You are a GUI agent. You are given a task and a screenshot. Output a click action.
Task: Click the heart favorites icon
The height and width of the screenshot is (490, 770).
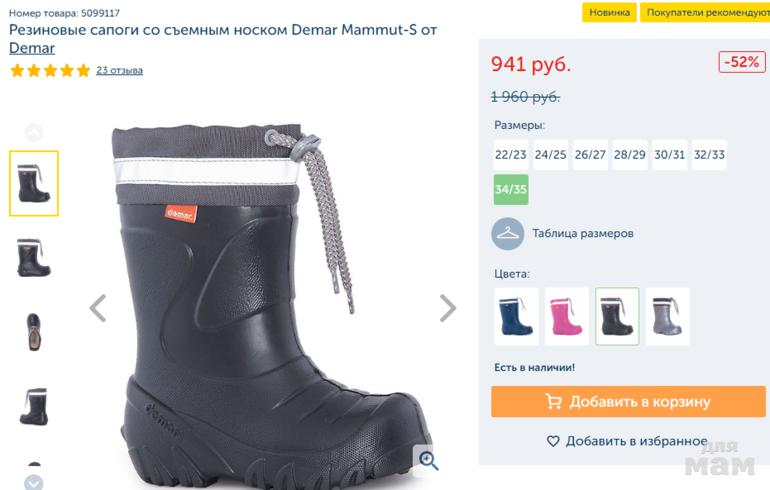553,441
